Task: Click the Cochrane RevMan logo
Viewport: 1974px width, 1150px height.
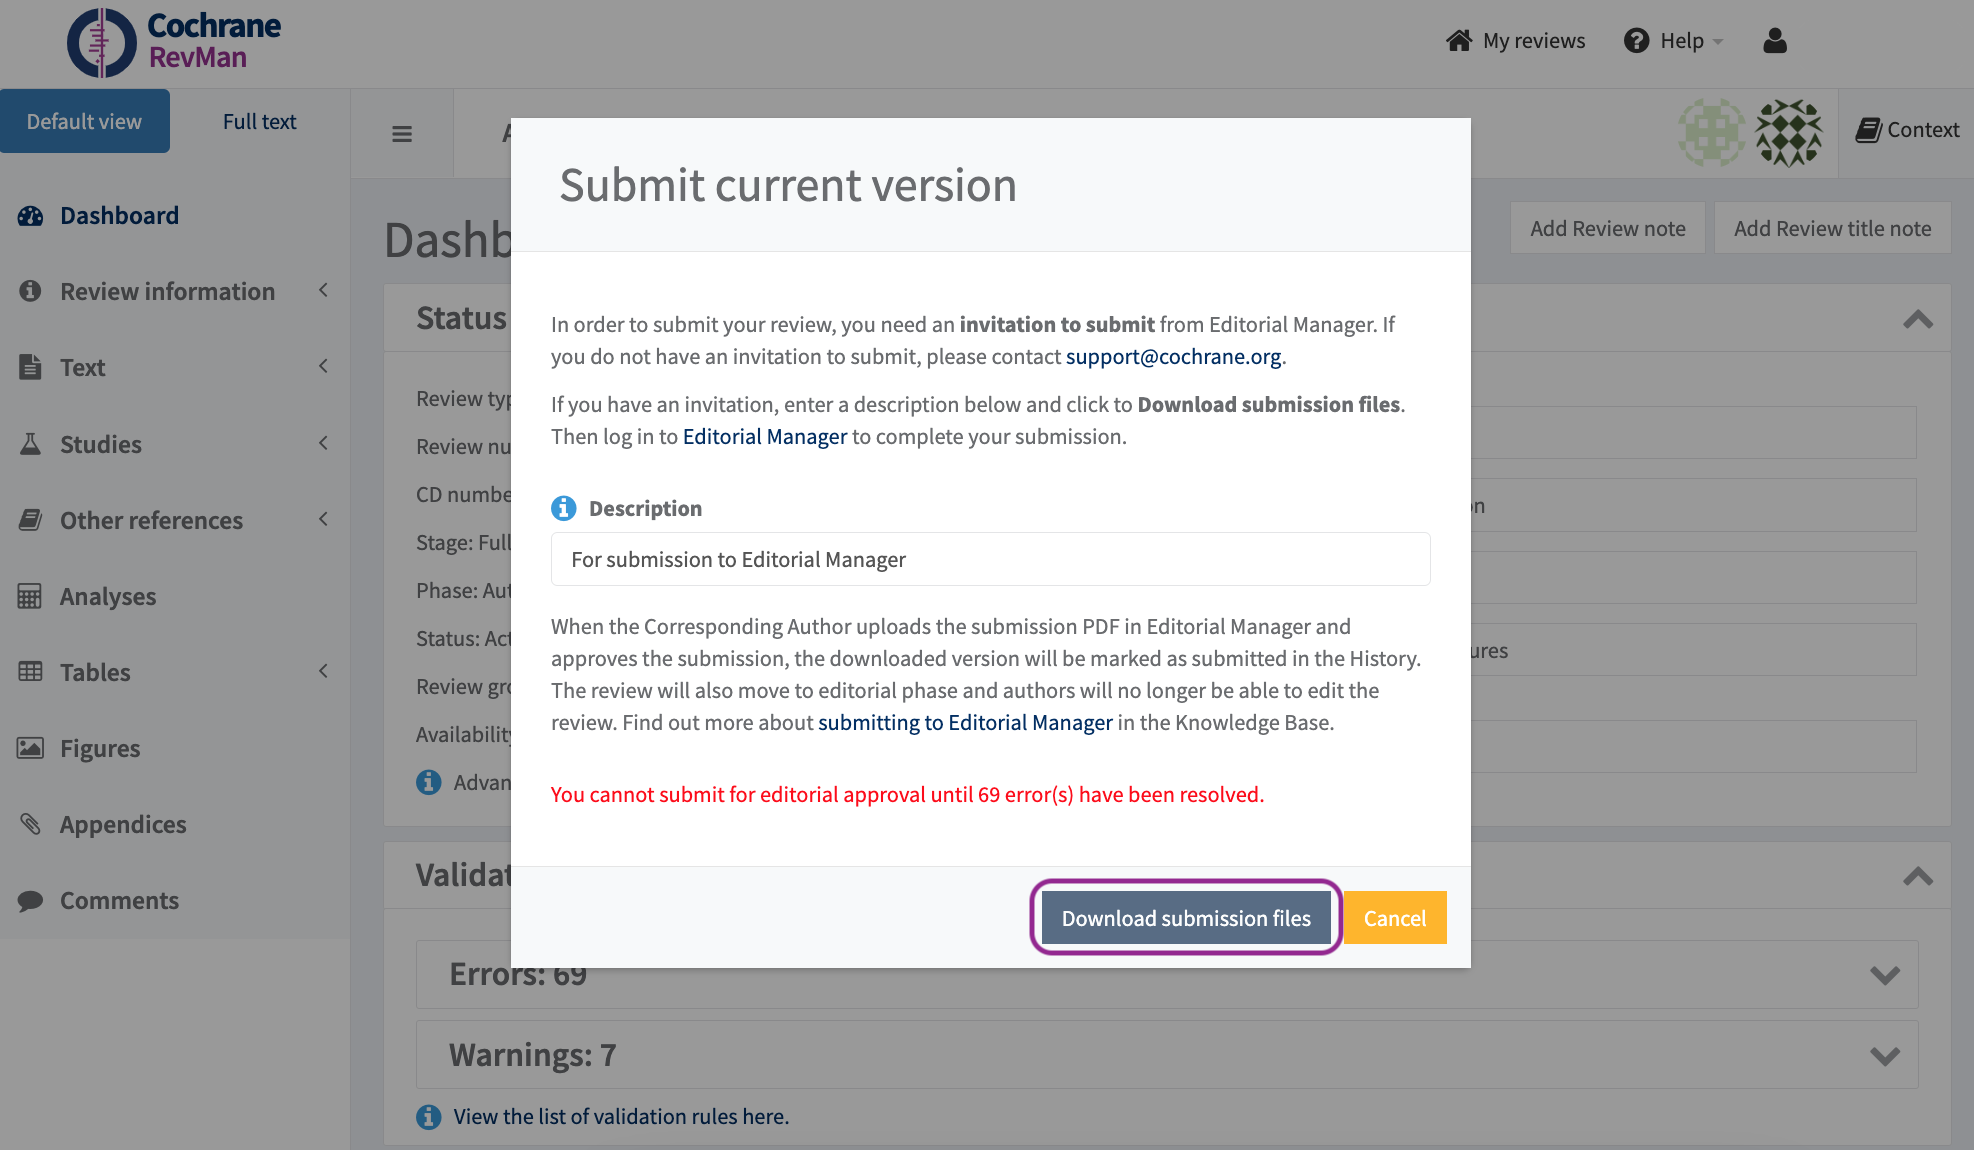Action: 174,42
